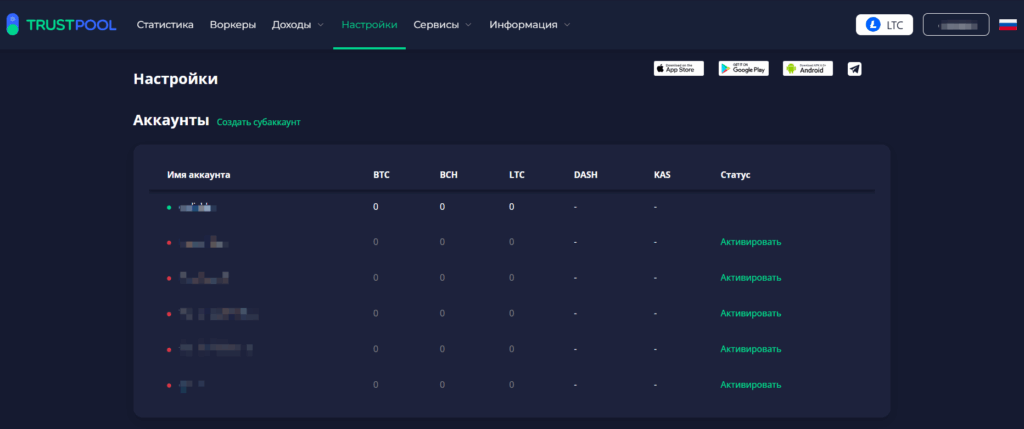Viewport: 1024px width, 429px height.
Task: Click Активировать on the last account row
Action: tap(750, 384)
